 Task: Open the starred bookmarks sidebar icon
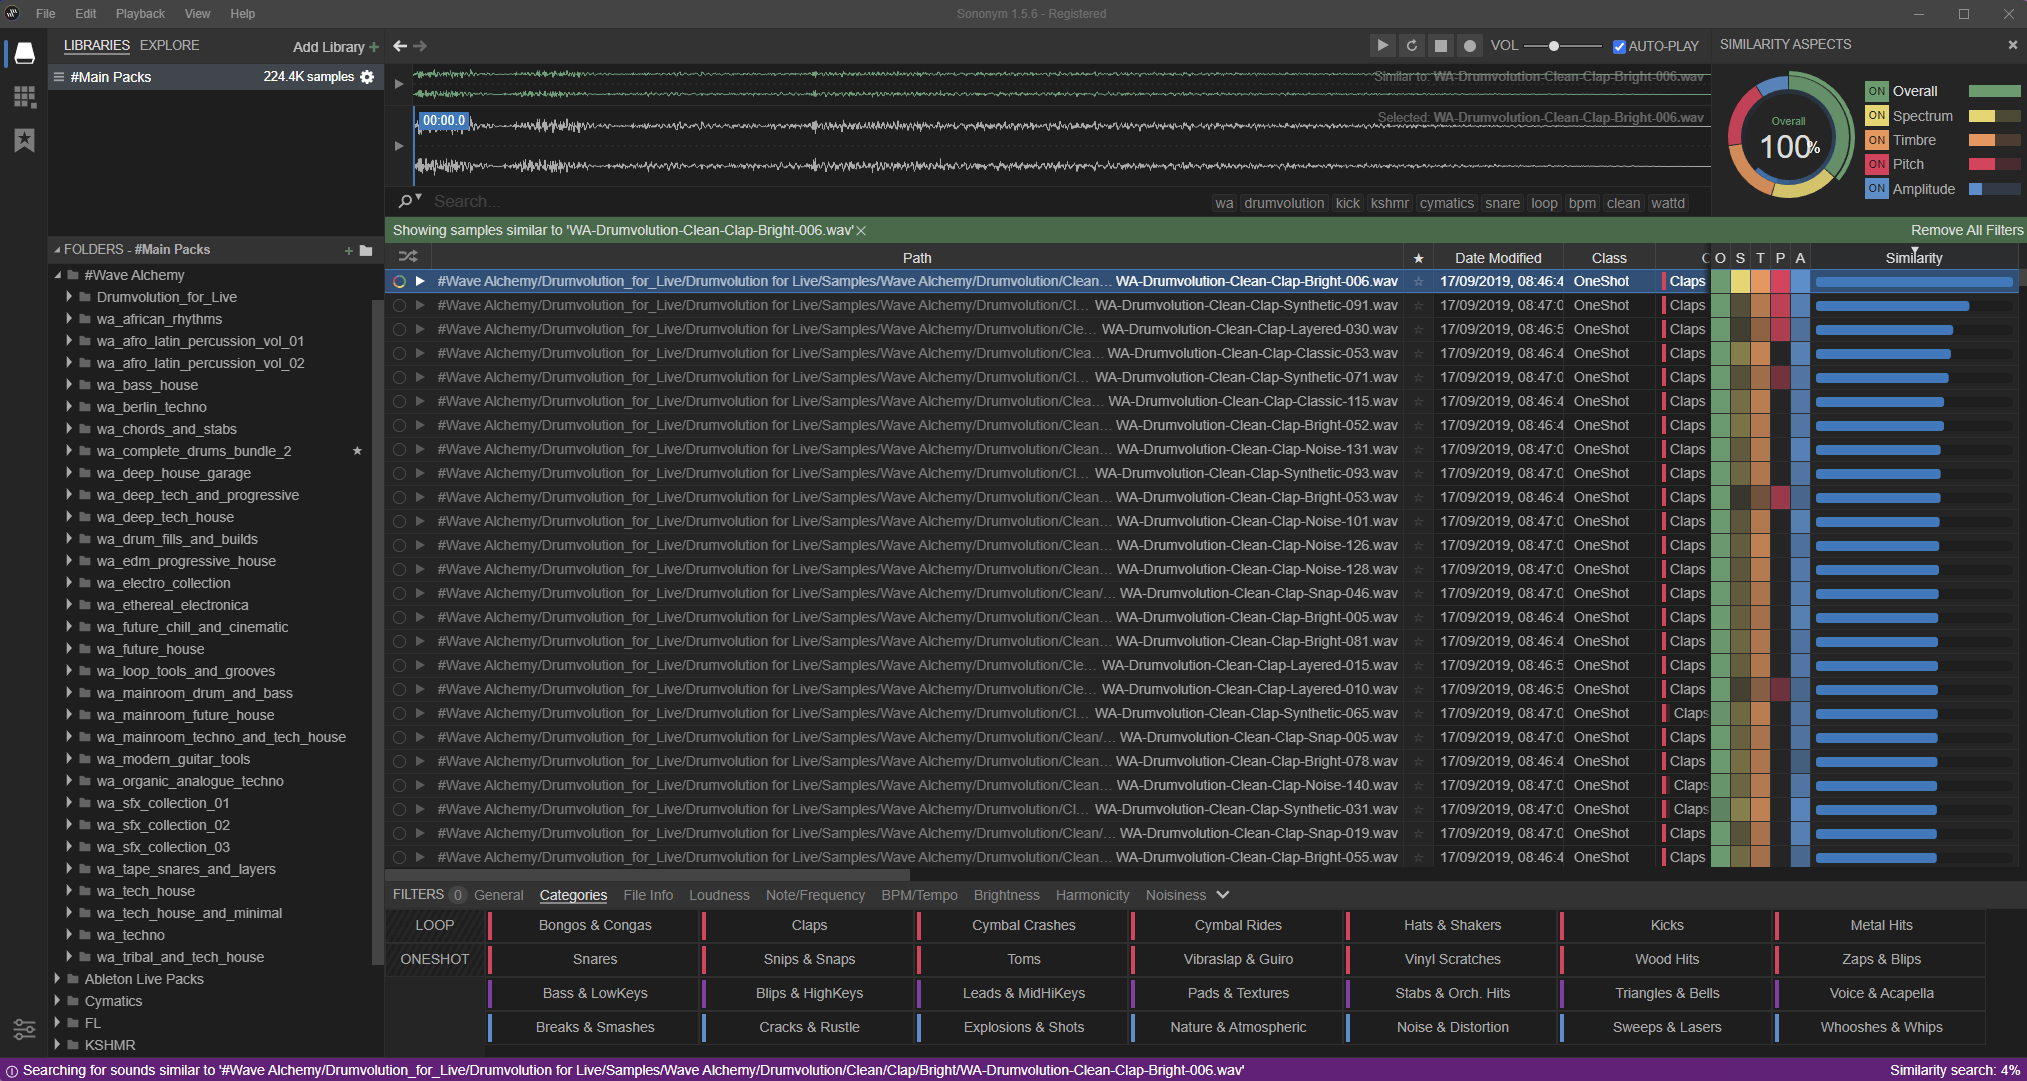pos(24,140)
